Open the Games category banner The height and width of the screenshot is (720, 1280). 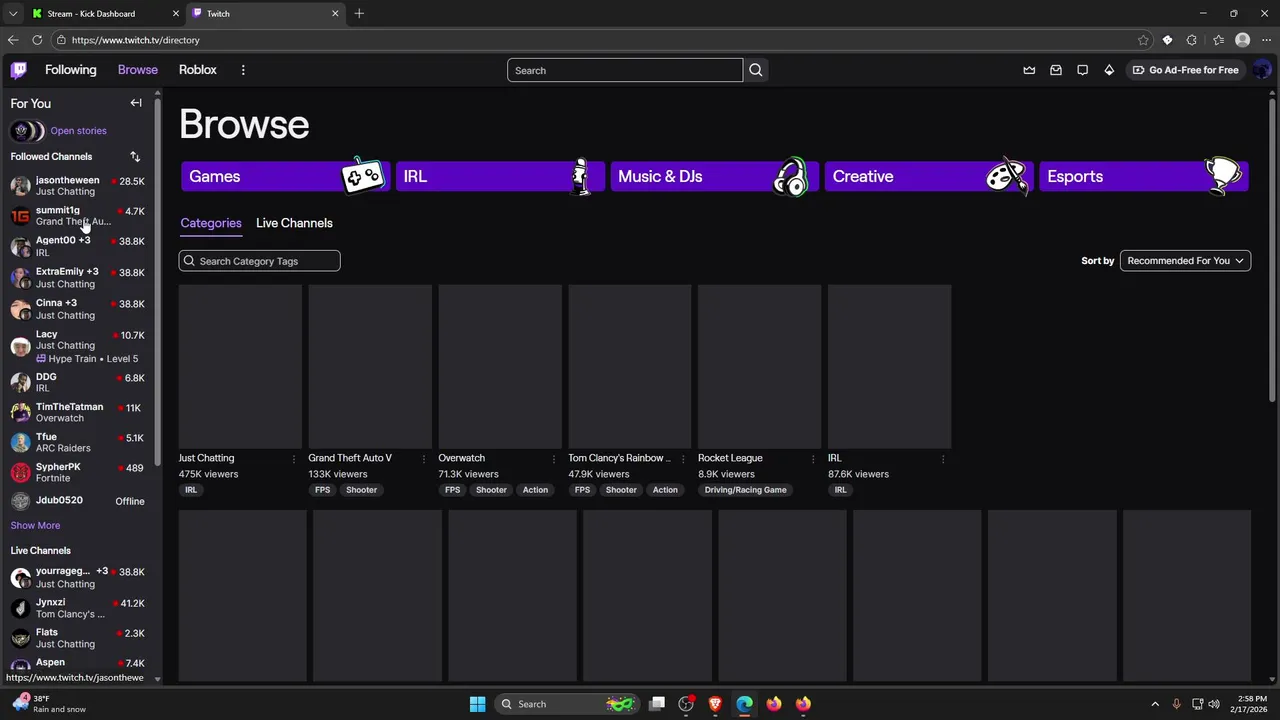click(x=285, y=176)
